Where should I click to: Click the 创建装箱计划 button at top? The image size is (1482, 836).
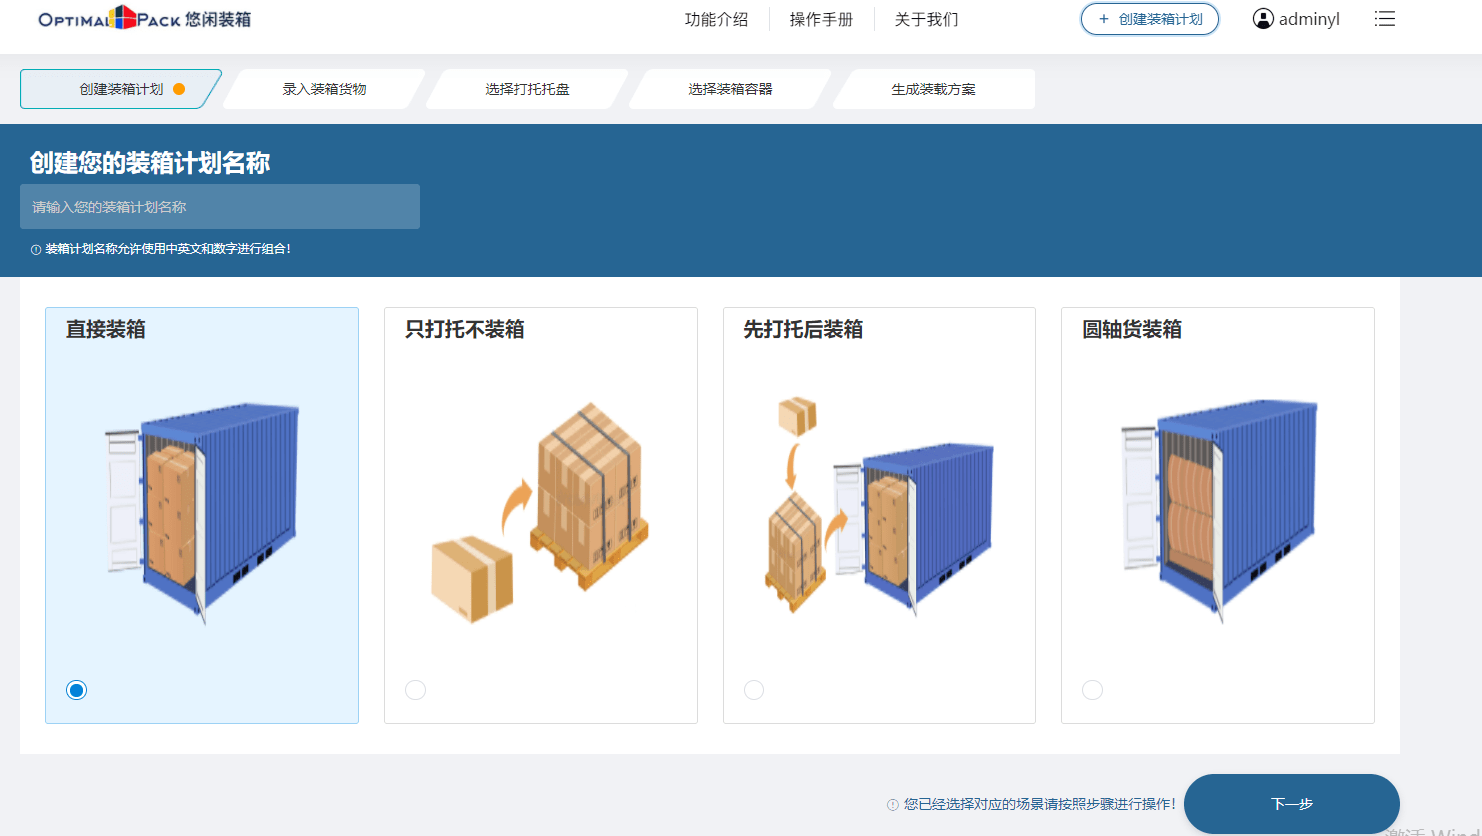1149,19
